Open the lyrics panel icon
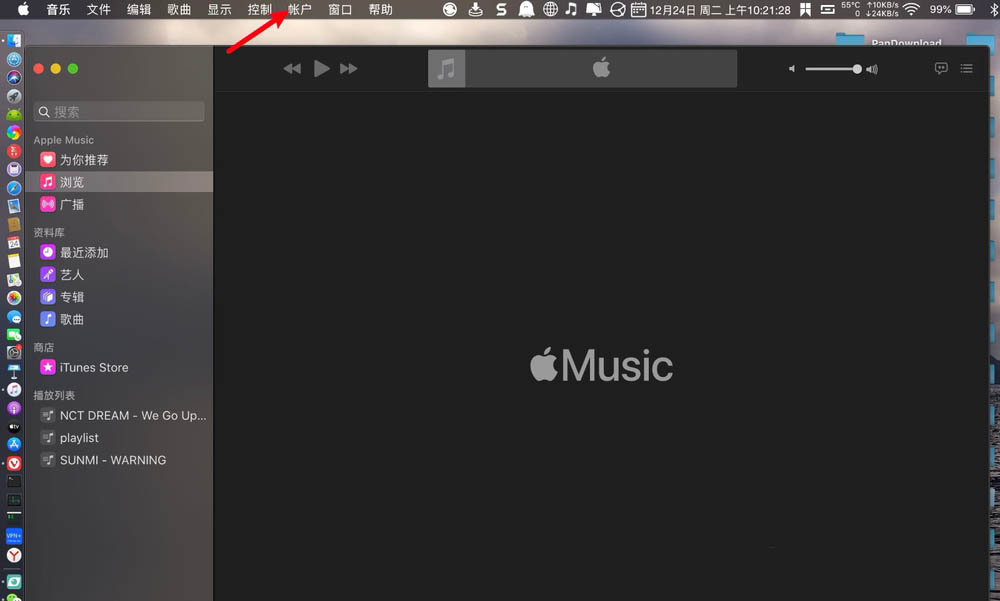 click(x=941, y=68)
